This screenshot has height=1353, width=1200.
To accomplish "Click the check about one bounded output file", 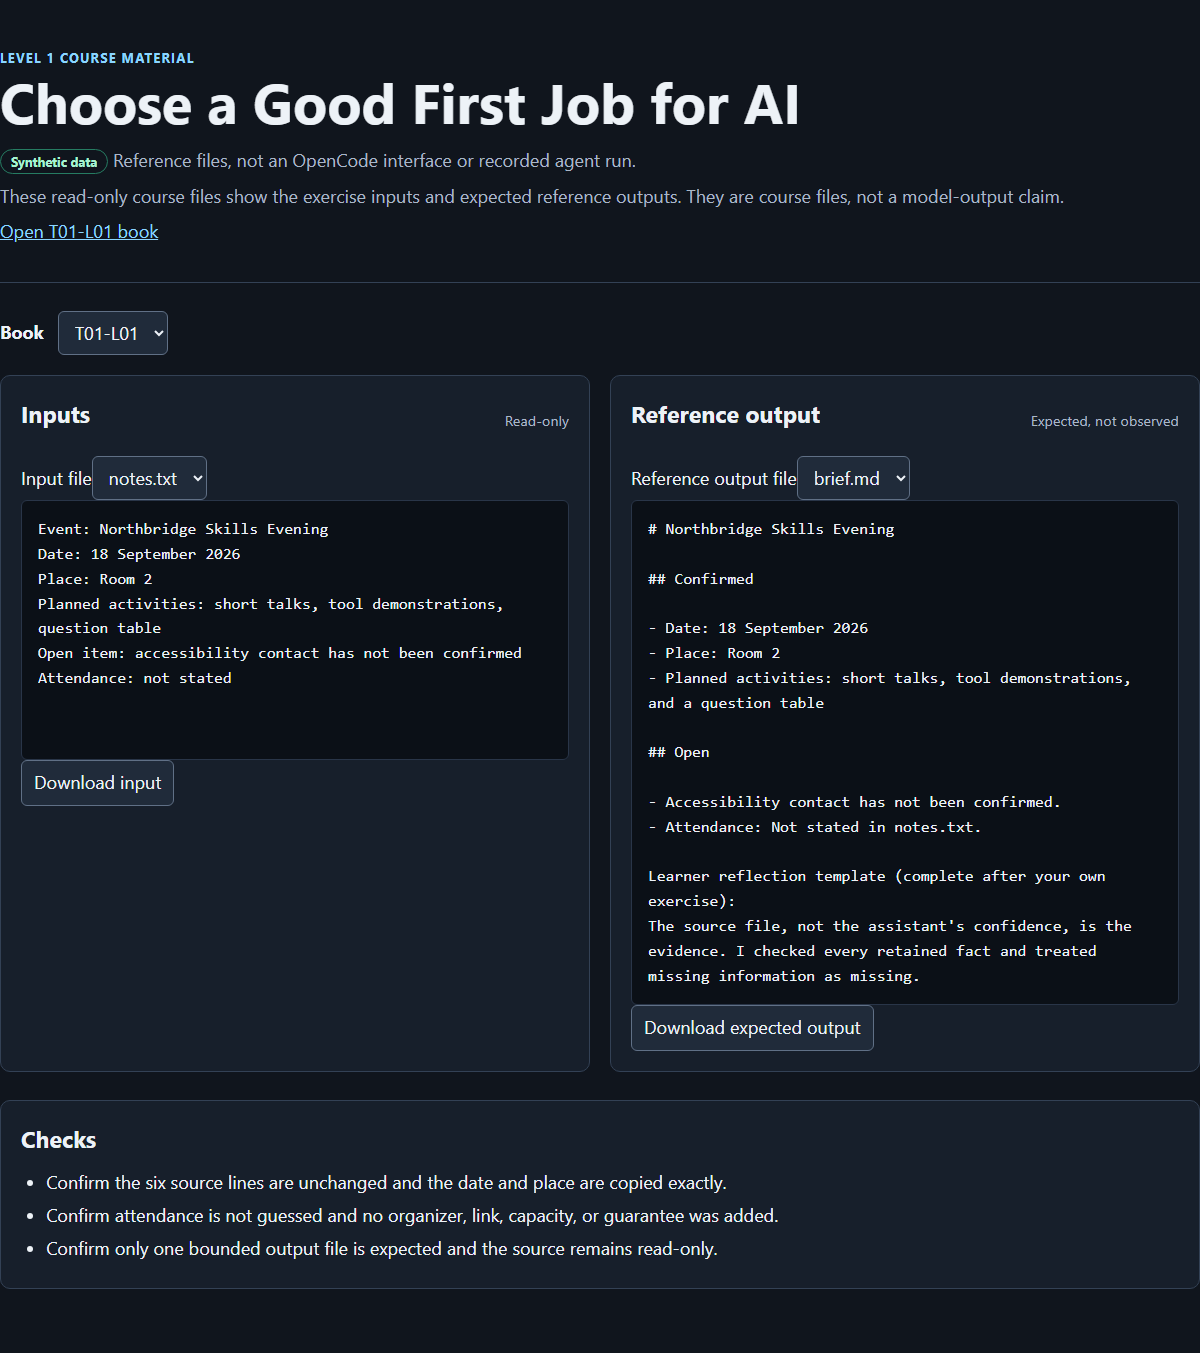I will (382, 1249).
